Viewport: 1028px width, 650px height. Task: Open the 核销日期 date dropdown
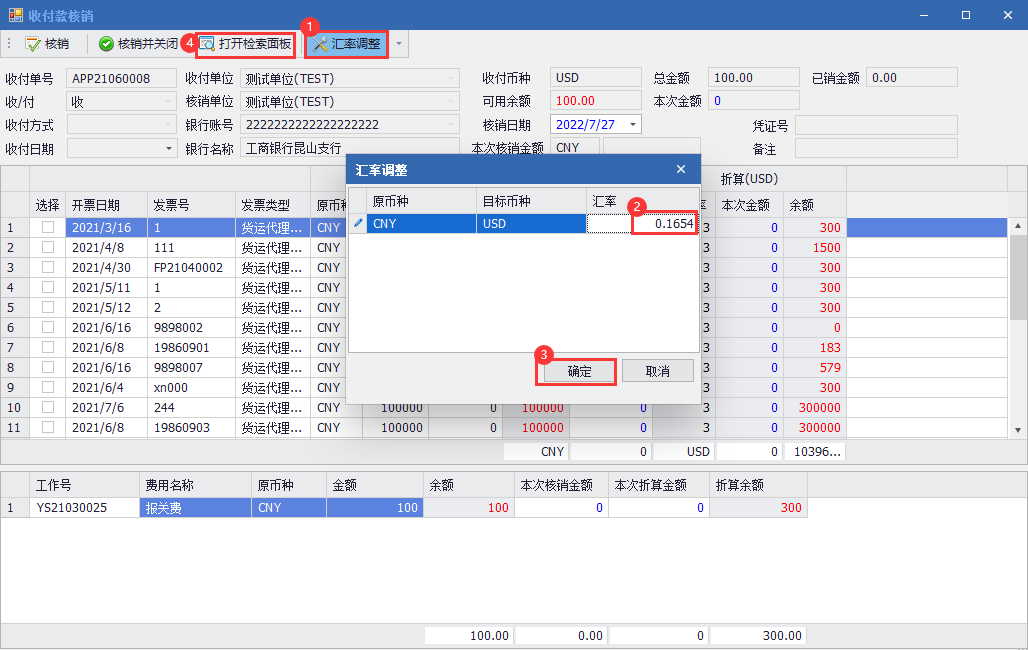[x=632, y=125]
